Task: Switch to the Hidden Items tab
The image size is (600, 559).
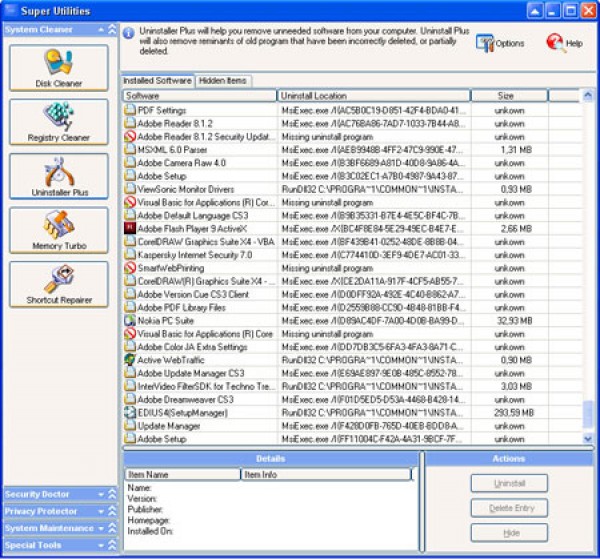Action: (x=223, y=81)
